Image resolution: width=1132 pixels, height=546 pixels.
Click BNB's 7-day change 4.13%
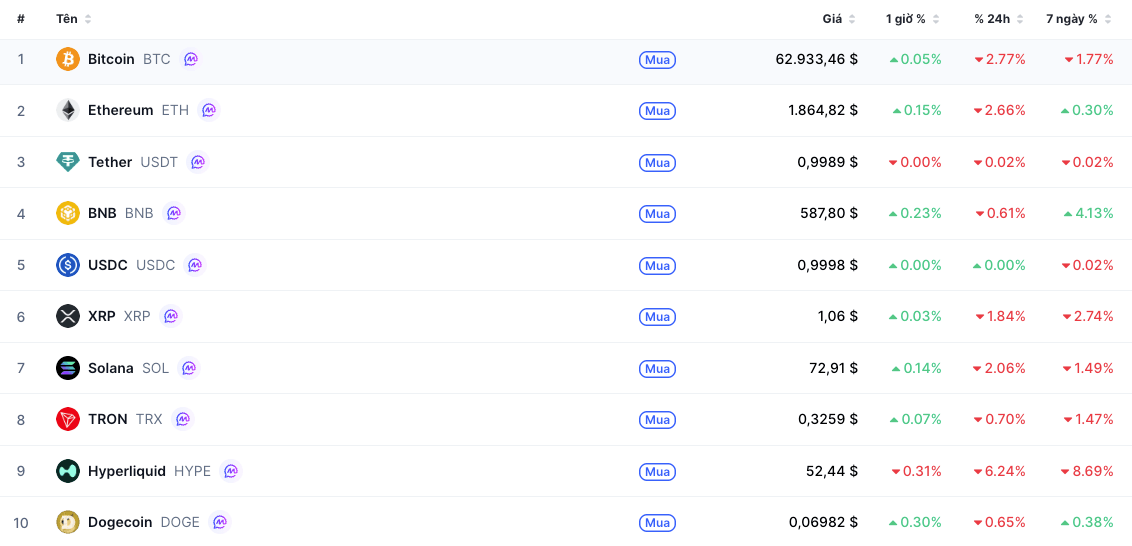click(x=1088, y=213)
